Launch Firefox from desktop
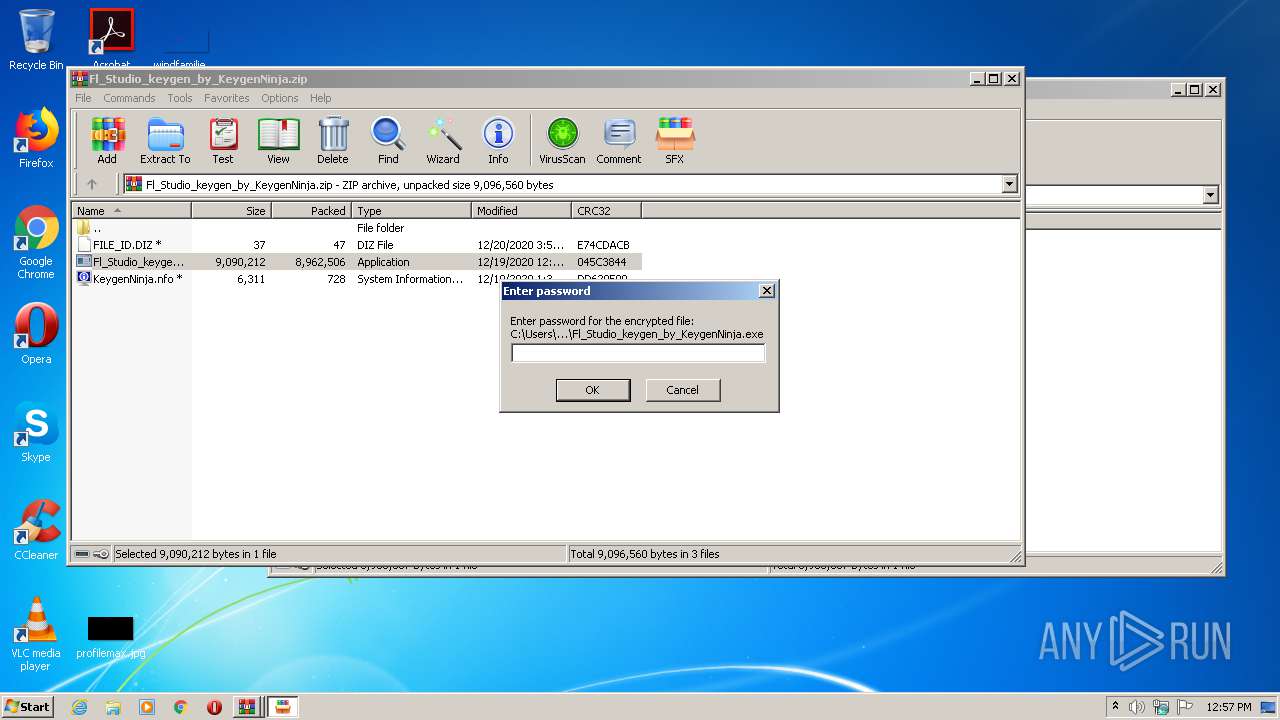Screen dimensions: 1280x720 (x=36, y=138)
